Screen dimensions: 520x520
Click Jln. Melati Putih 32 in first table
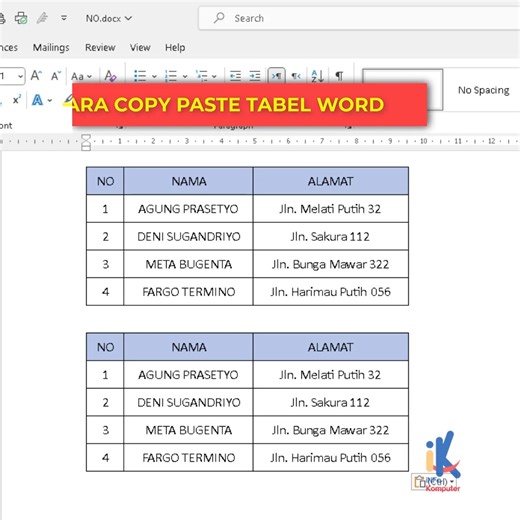pyautogui.click(x=330, y=209)
